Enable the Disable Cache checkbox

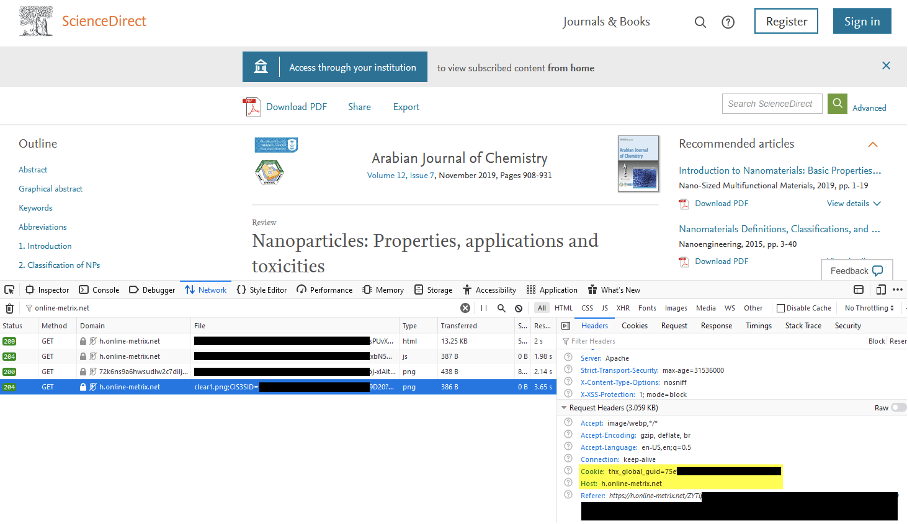point(781,308)
